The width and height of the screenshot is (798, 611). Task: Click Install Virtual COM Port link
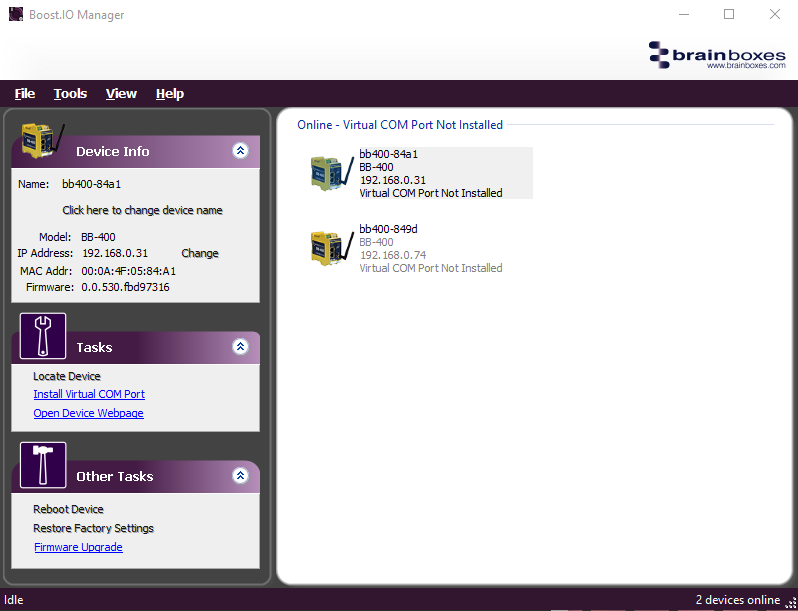tap(89, 394)
